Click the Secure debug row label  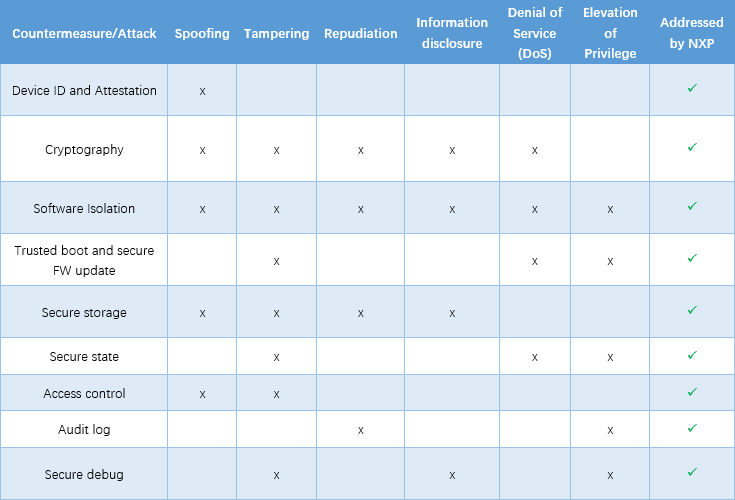coord(84,474)
